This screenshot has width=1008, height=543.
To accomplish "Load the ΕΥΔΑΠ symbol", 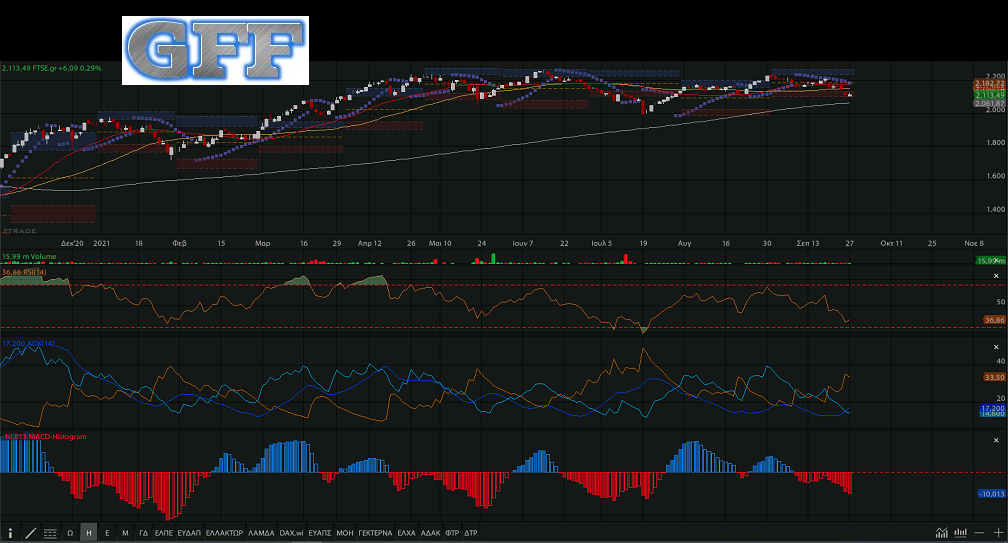I will [189, 533].
